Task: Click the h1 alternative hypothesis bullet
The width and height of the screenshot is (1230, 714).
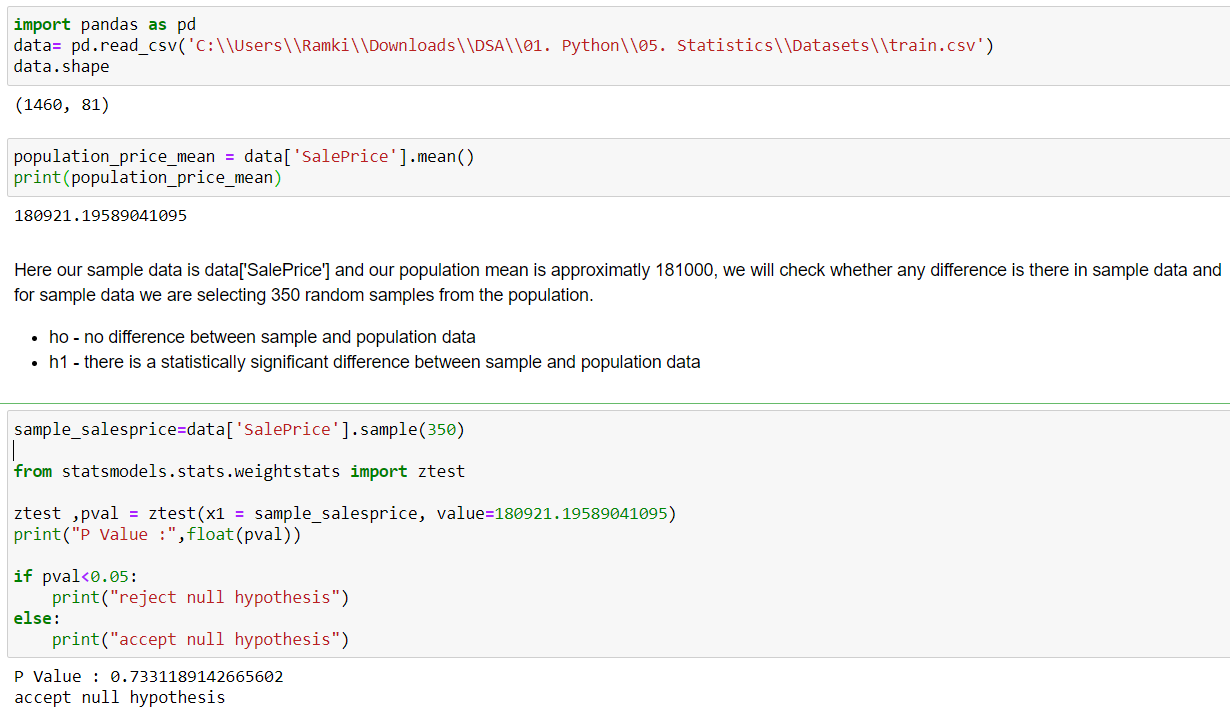Action: (374, 362)
